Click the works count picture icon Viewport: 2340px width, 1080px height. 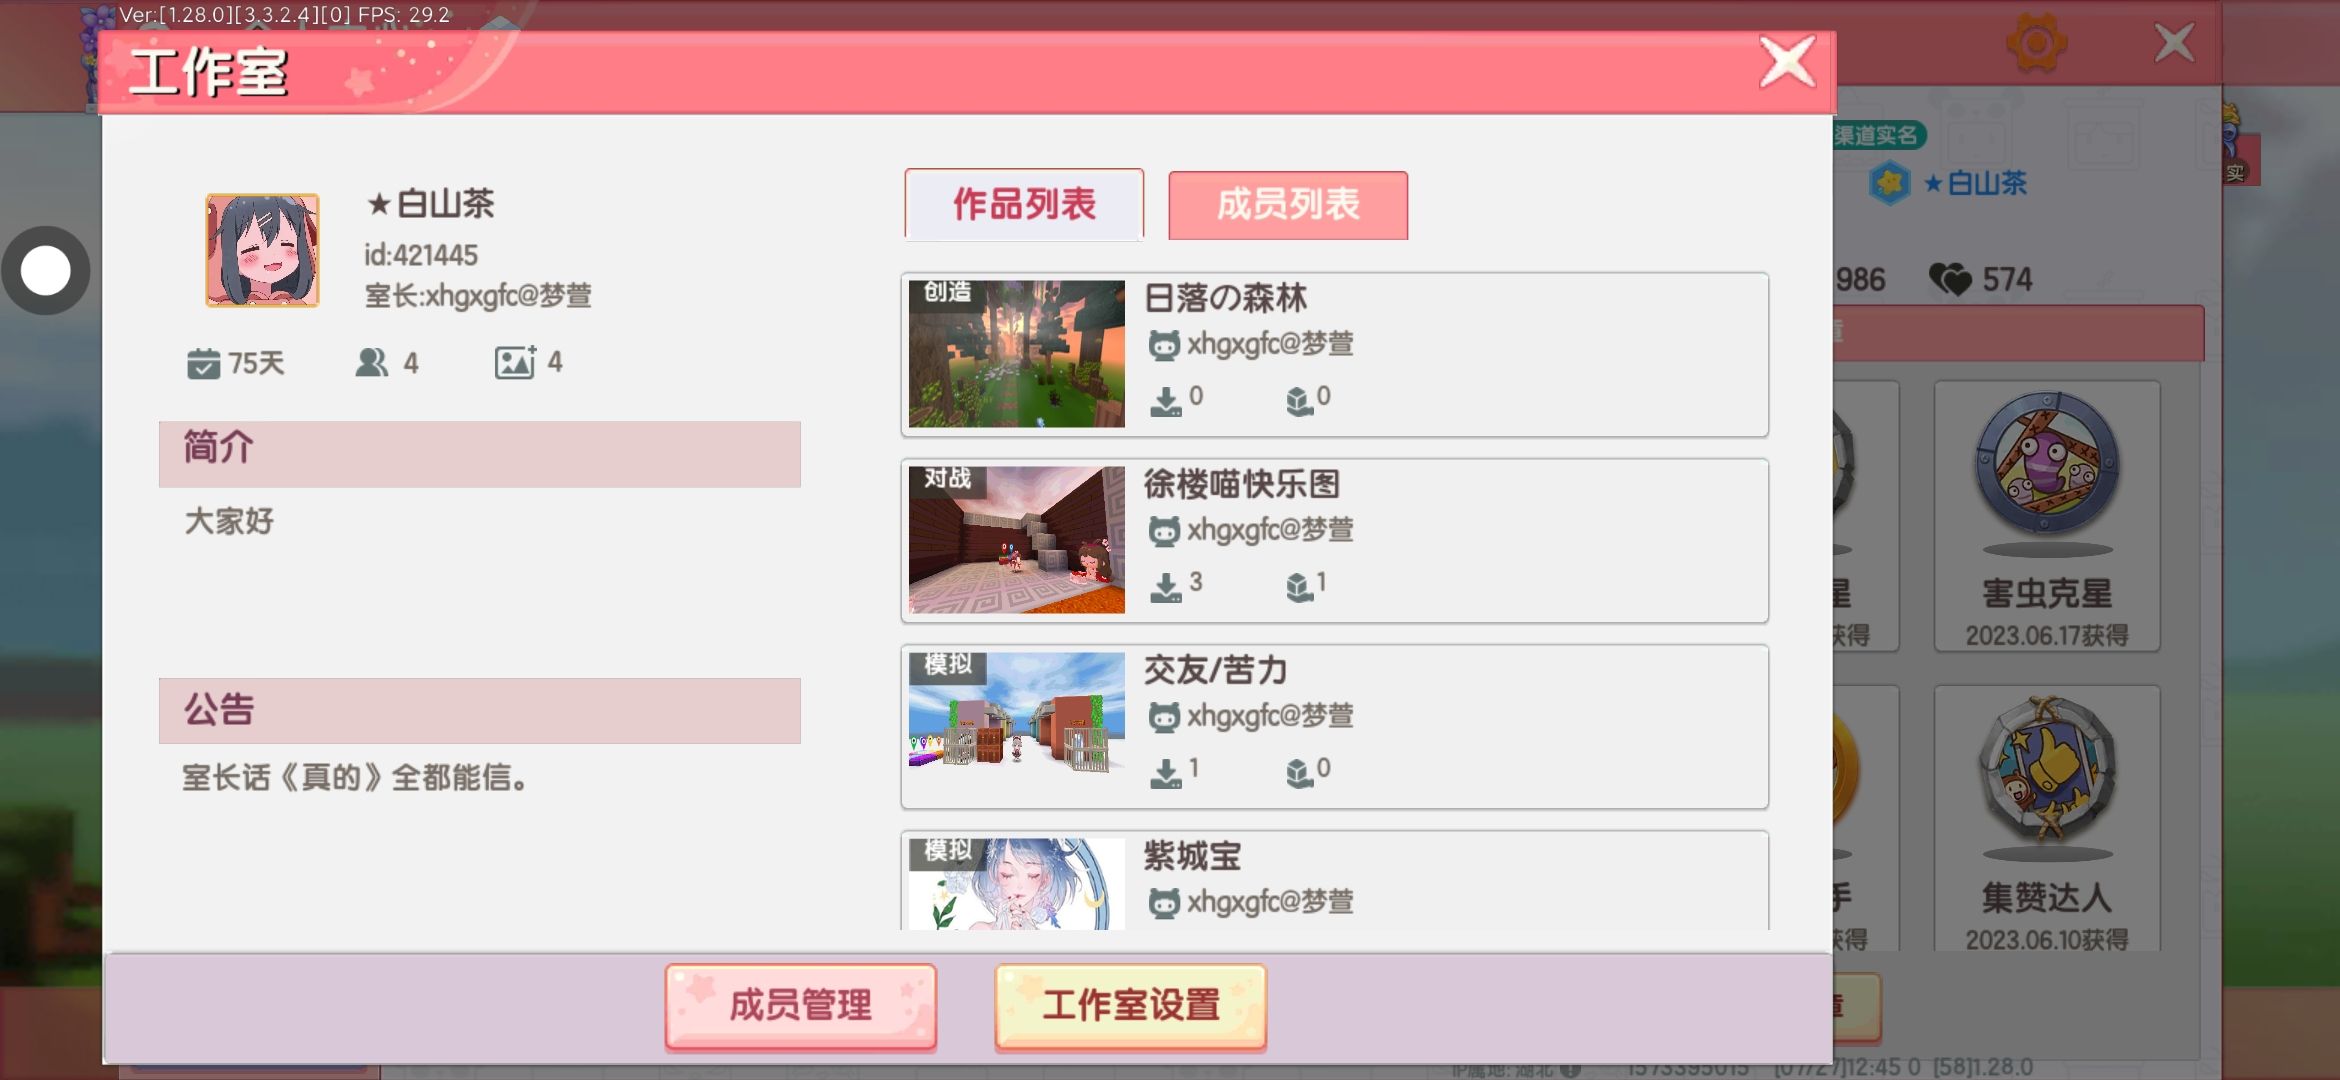click(x=515, y=362)
